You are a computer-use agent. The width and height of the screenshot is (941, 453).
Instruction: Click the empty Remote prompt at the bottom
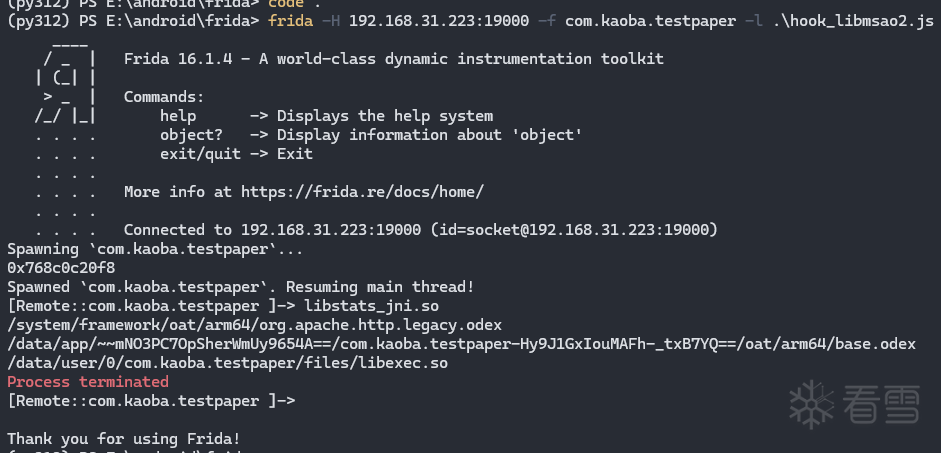point(151,401)
